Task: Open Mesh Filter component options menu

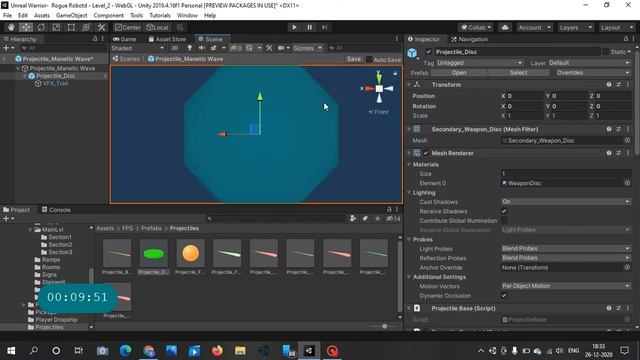Action: tap(628, 129)
